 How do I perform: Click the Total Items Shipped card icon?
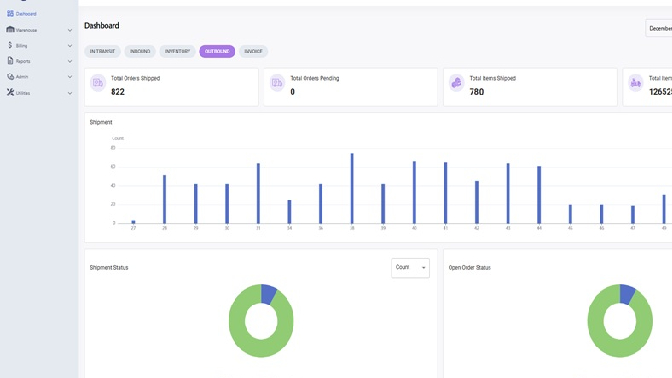pyautogui.click(x=456, y=83)
